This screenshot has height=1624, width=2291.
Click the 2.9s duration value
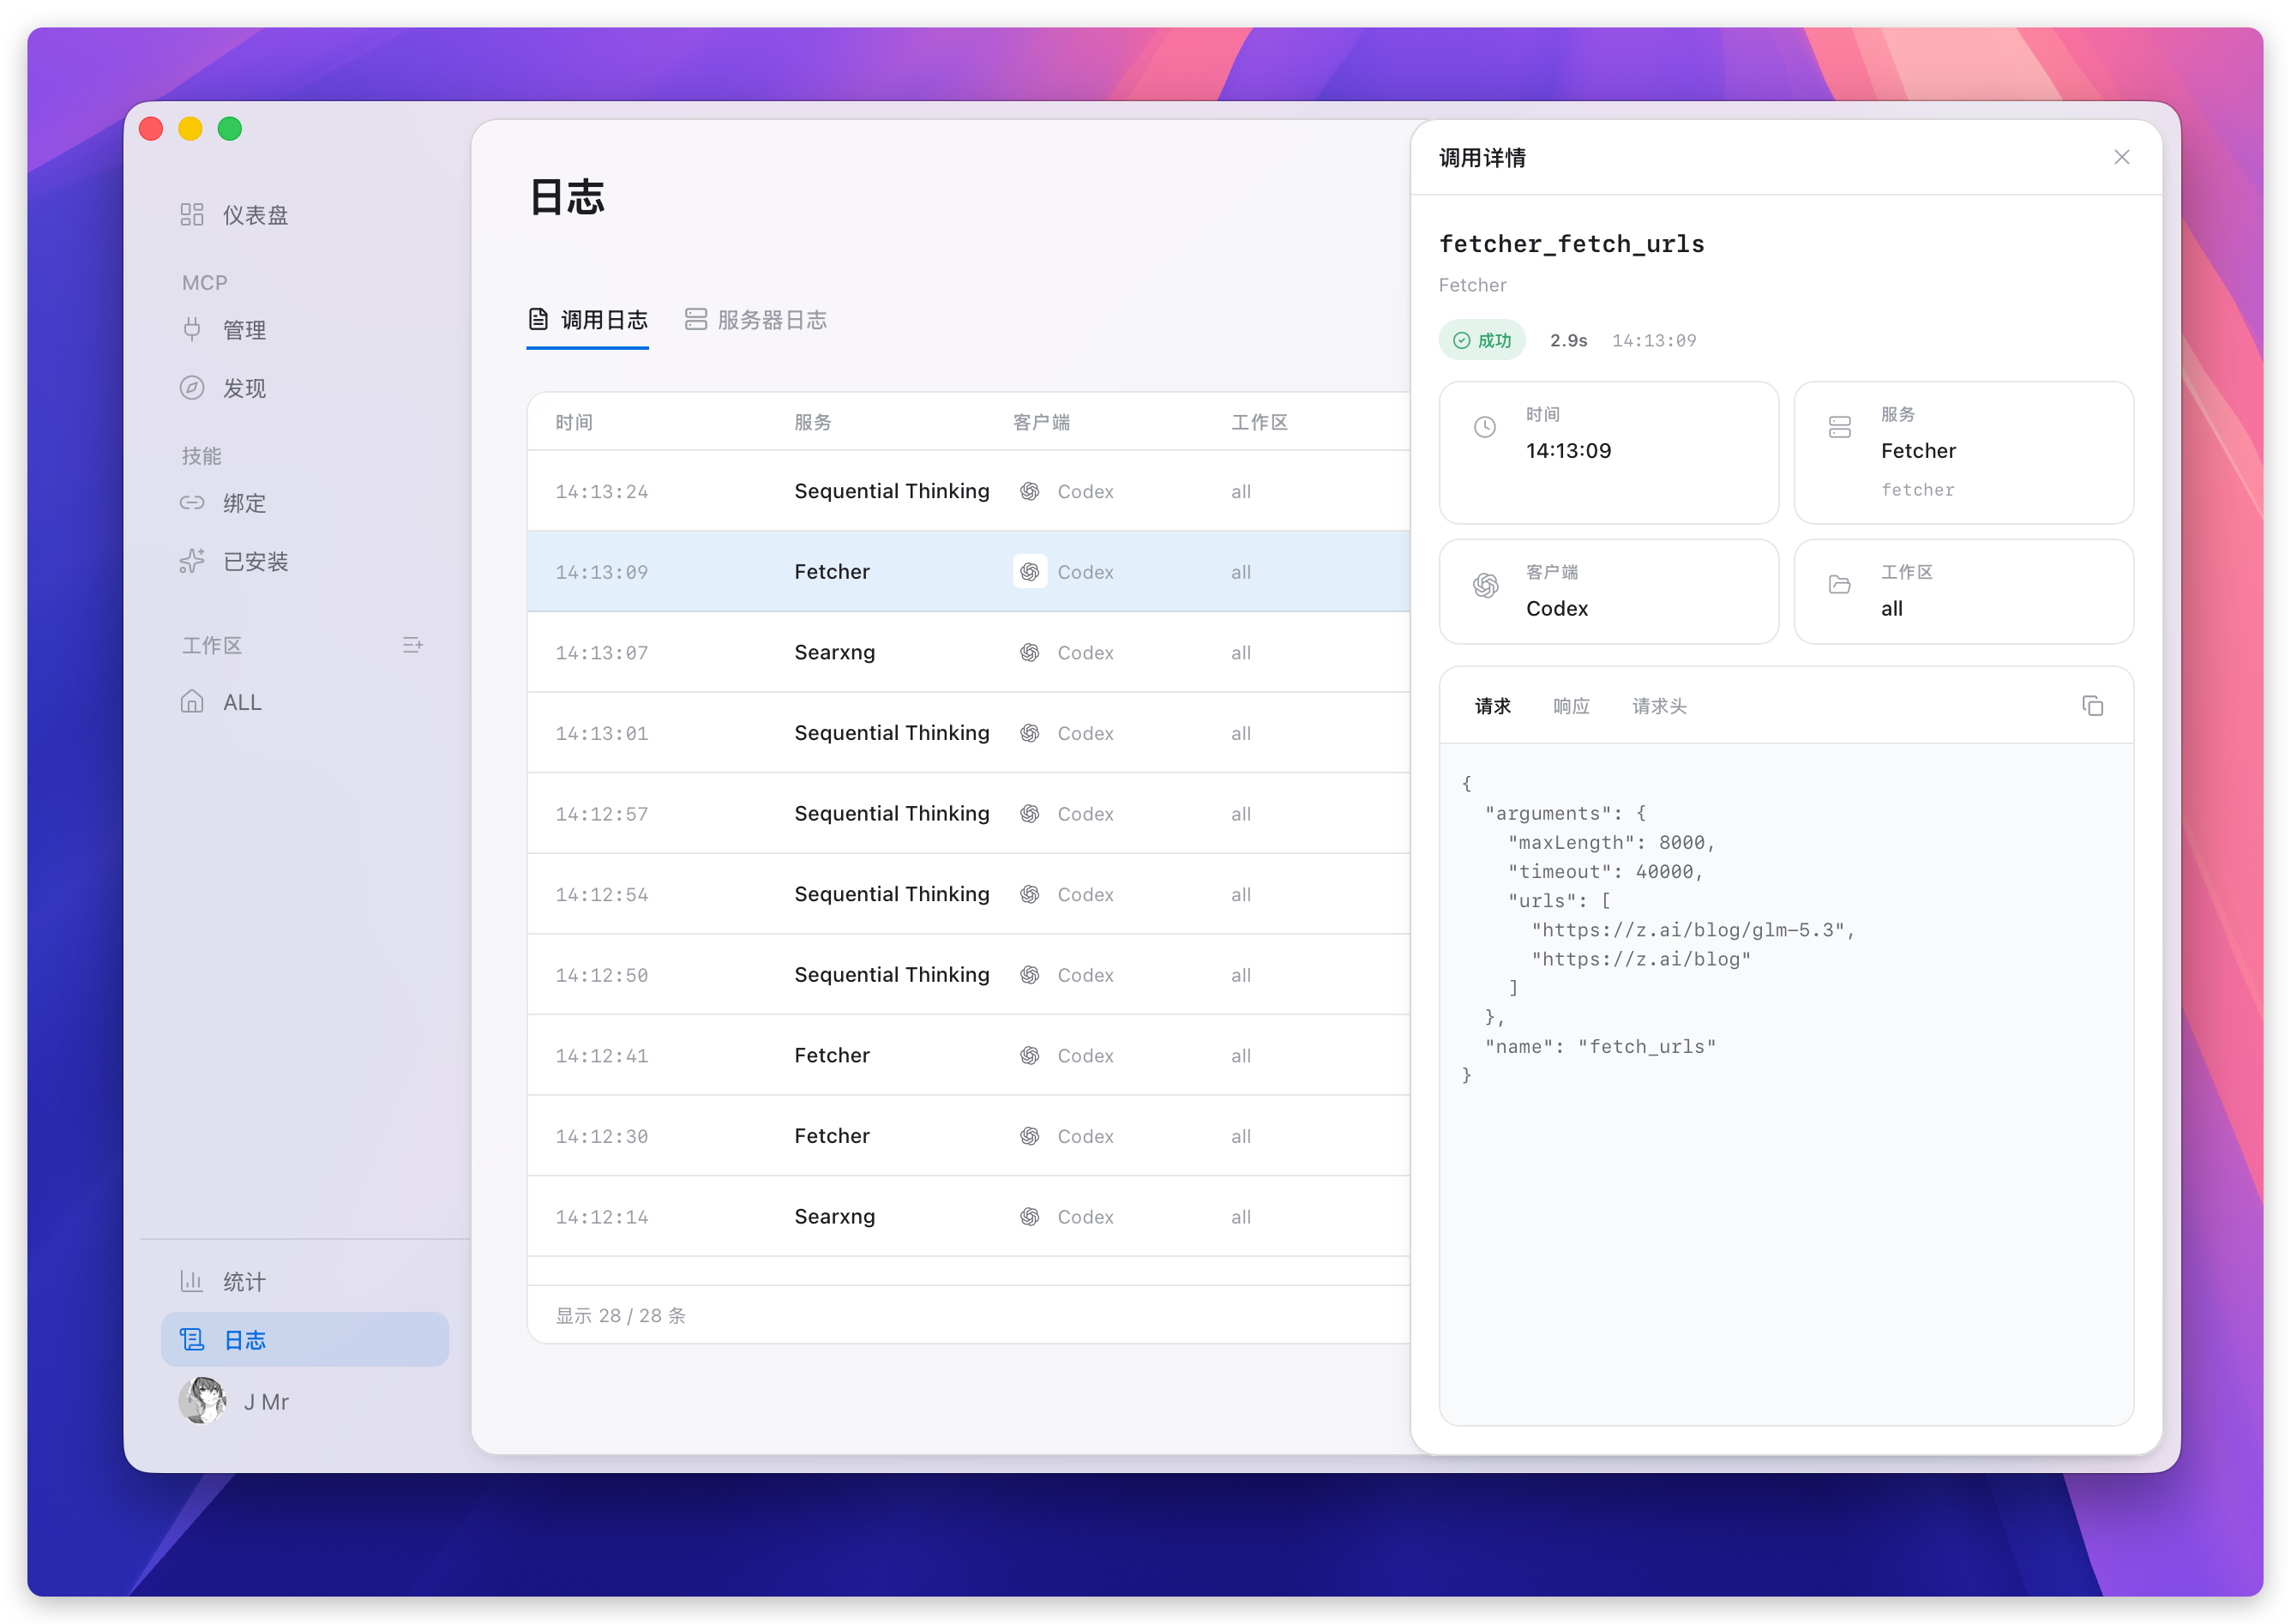(1568, 341)
